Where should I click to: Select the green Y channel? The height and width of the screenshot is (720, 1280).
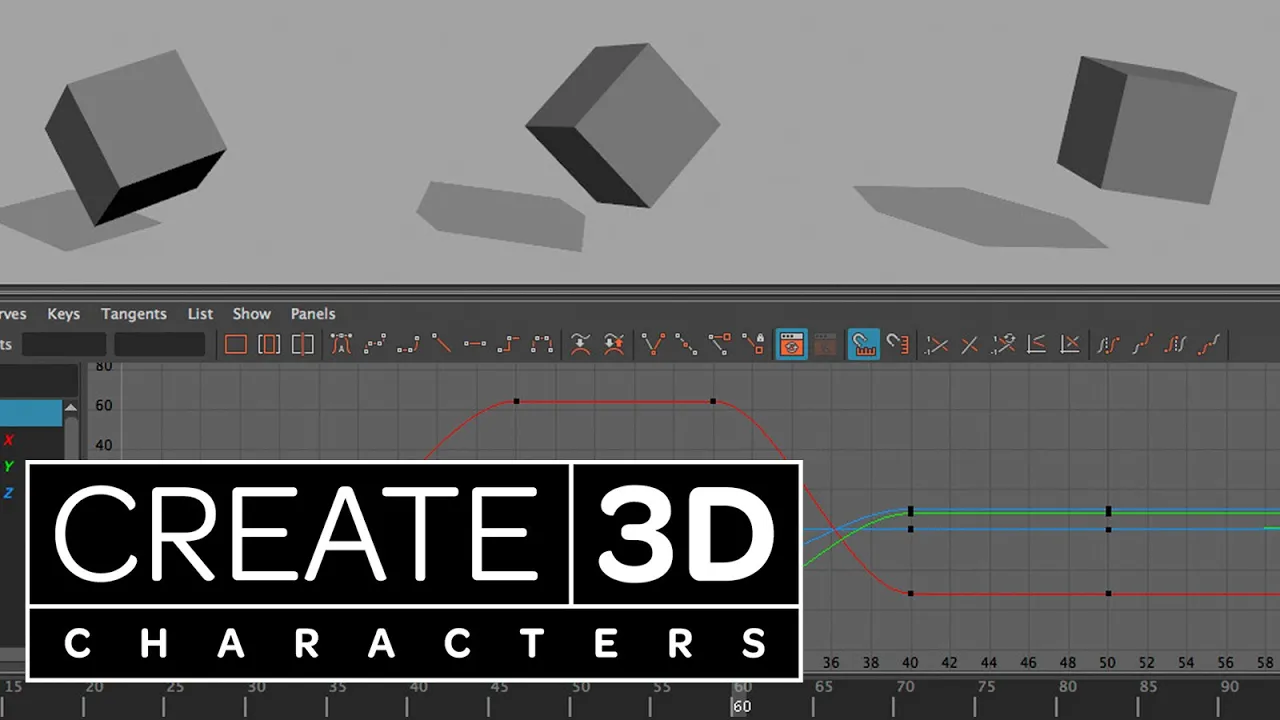(x=9, y=466)
